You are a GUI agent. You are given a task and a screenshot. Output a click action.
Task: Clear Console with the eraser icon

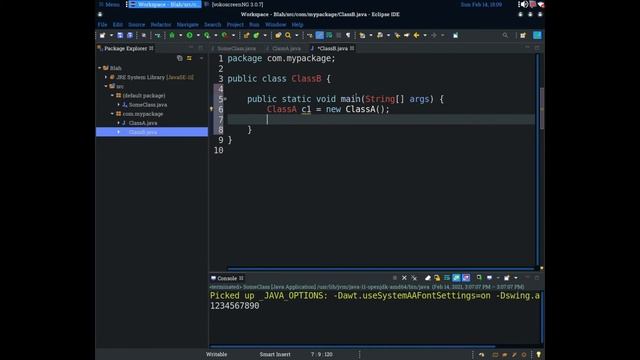point(427,278)
